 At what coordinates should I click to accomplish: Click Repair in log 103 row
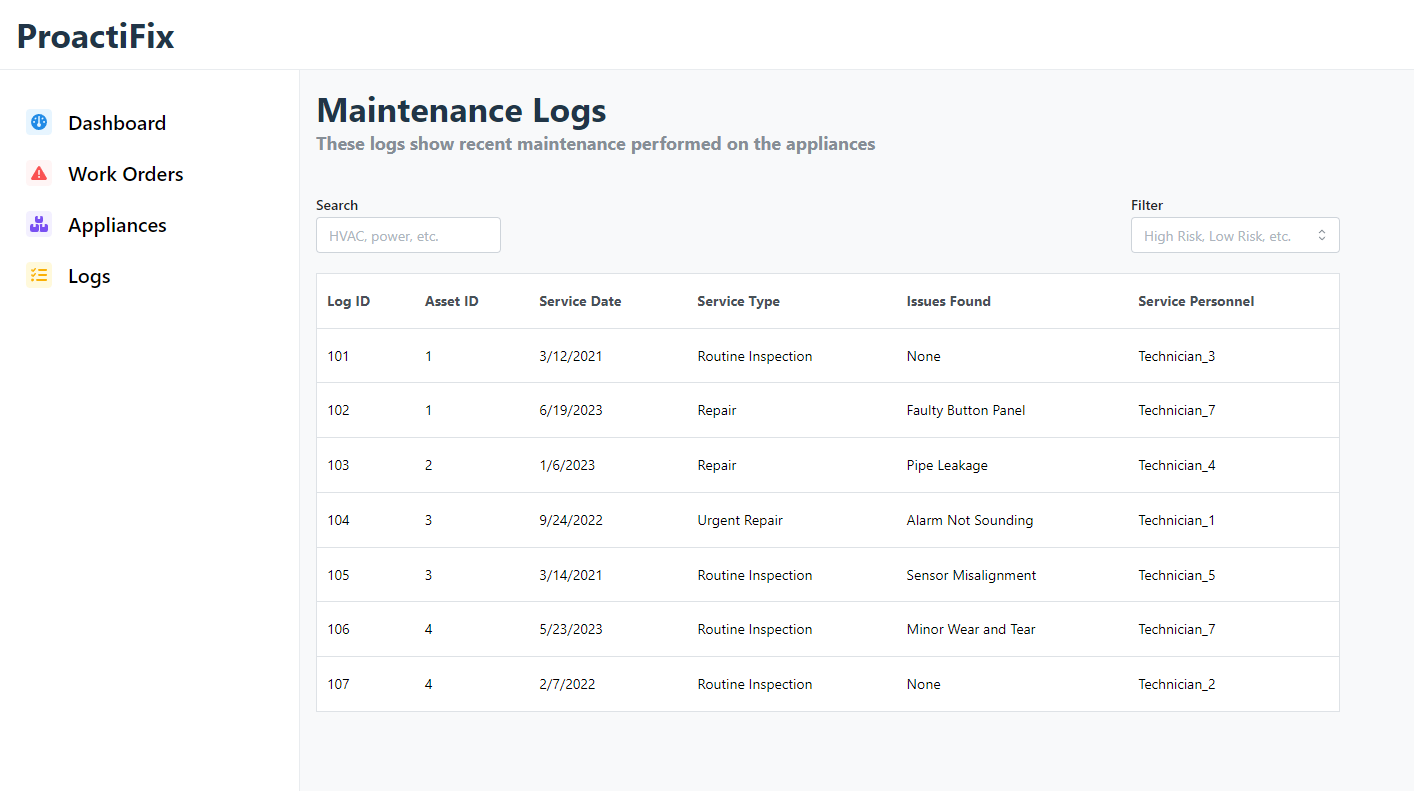click(717, 465)
